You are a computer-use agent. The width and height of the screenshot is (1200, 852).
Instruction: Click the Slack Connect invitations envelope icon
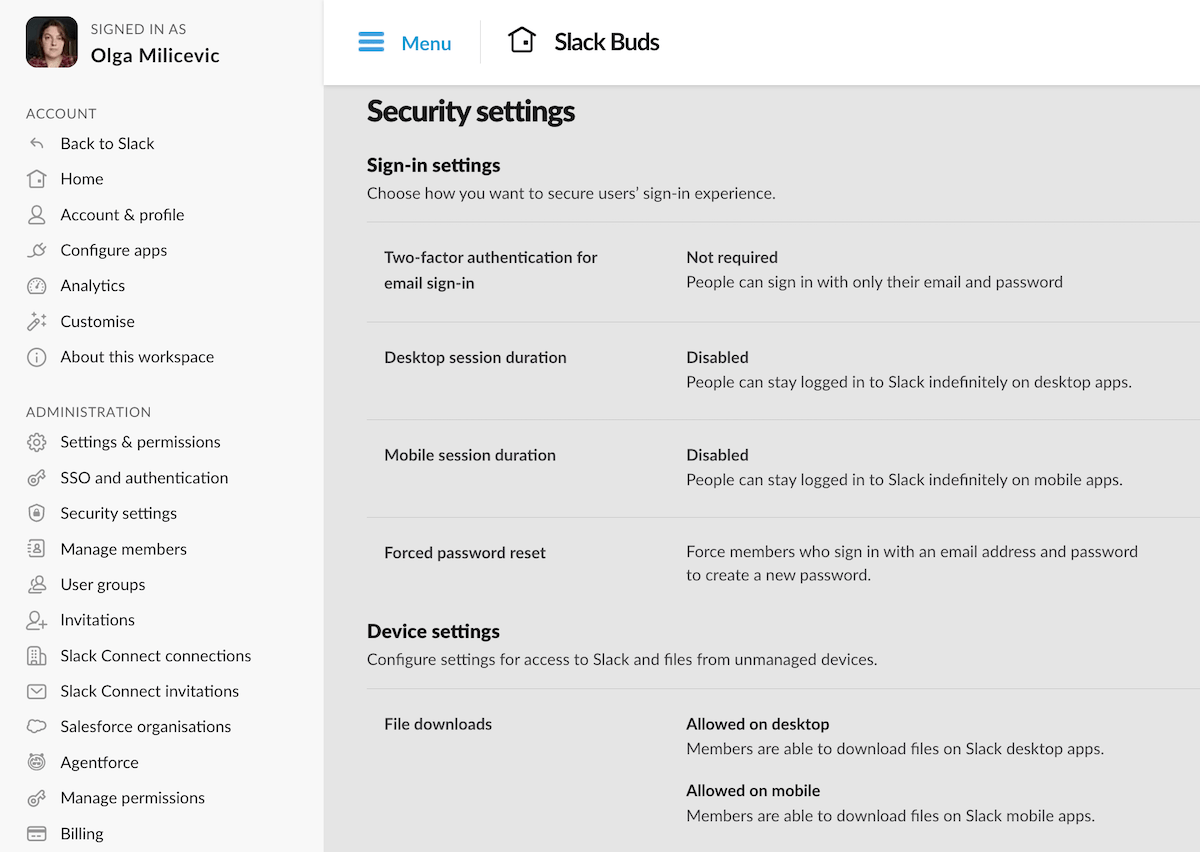click(37, 691)
